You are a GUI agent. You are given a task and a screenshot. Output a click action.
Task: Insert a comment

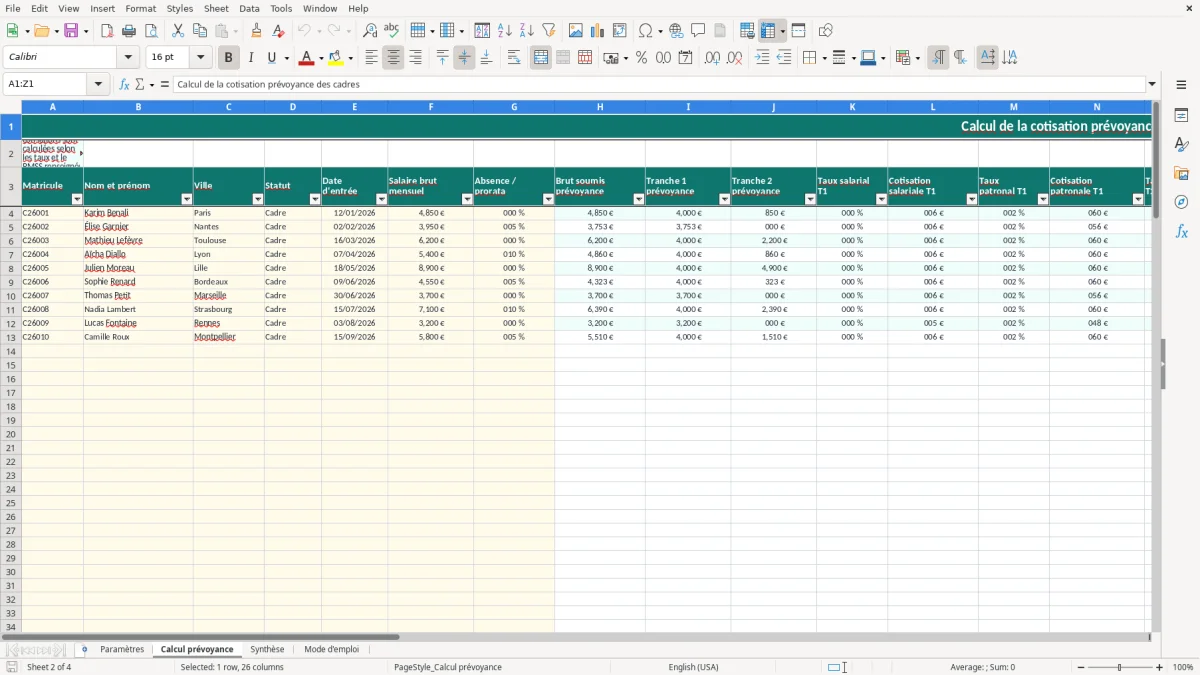(698, 31)
